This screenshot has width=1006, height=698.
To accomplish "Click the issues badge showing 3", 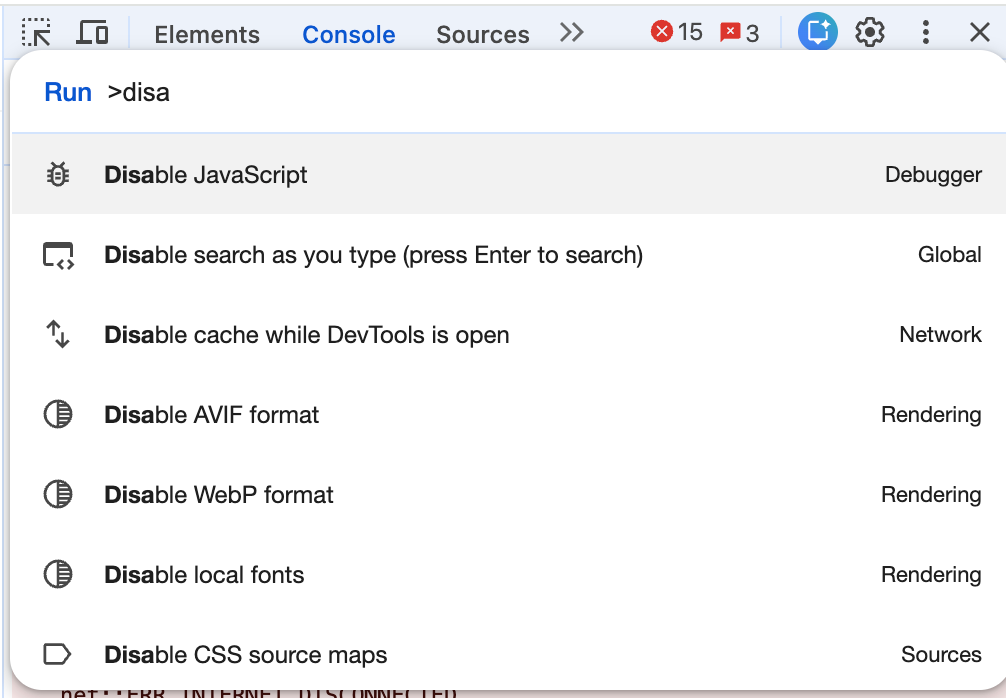I will click(739, 31).
